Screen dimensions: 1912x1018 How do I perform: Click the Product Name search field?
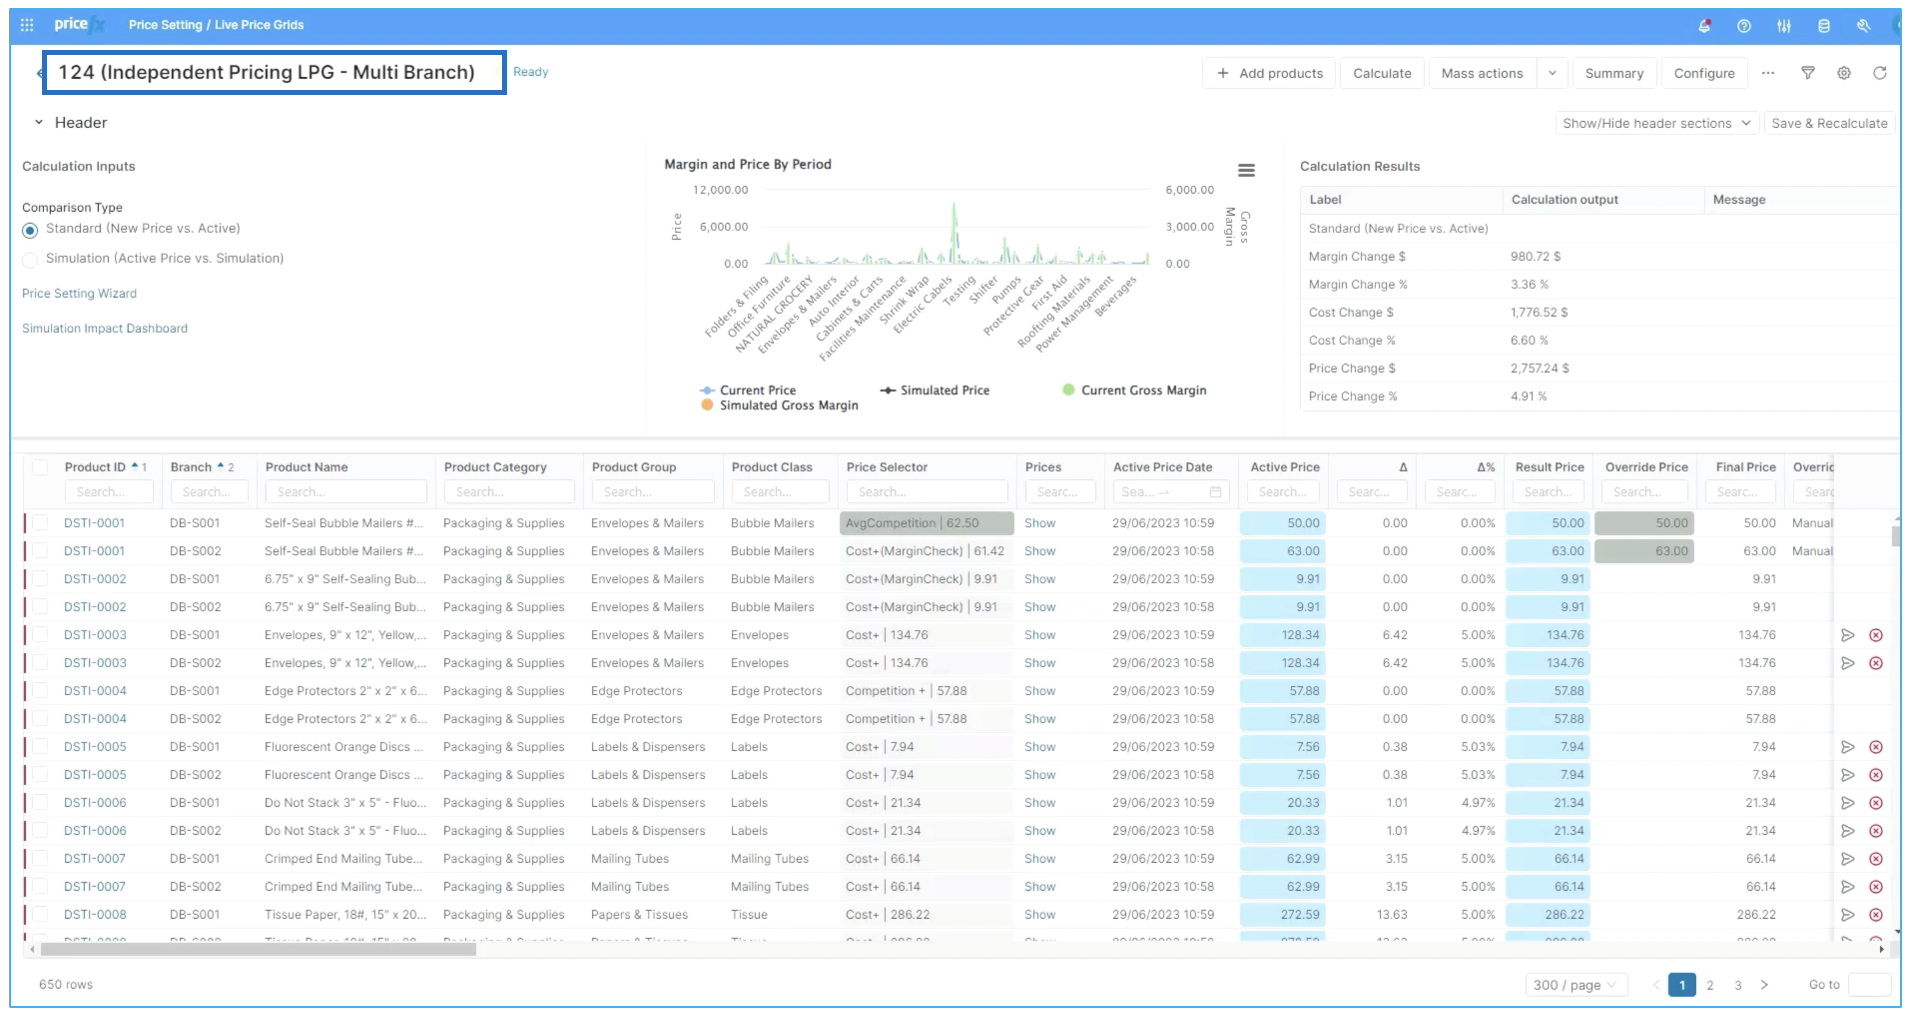click(346, 492)
